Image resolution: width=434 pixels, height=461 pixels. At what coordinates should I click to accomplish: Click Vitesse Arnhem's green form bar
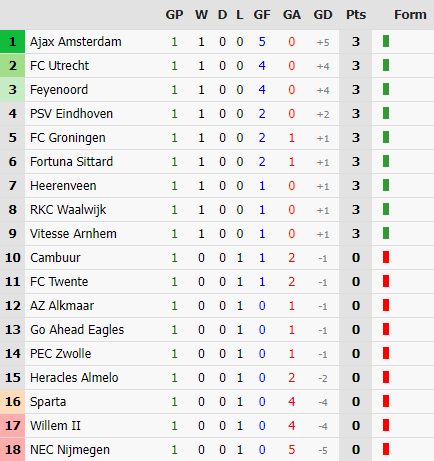(x=386, y=233)
